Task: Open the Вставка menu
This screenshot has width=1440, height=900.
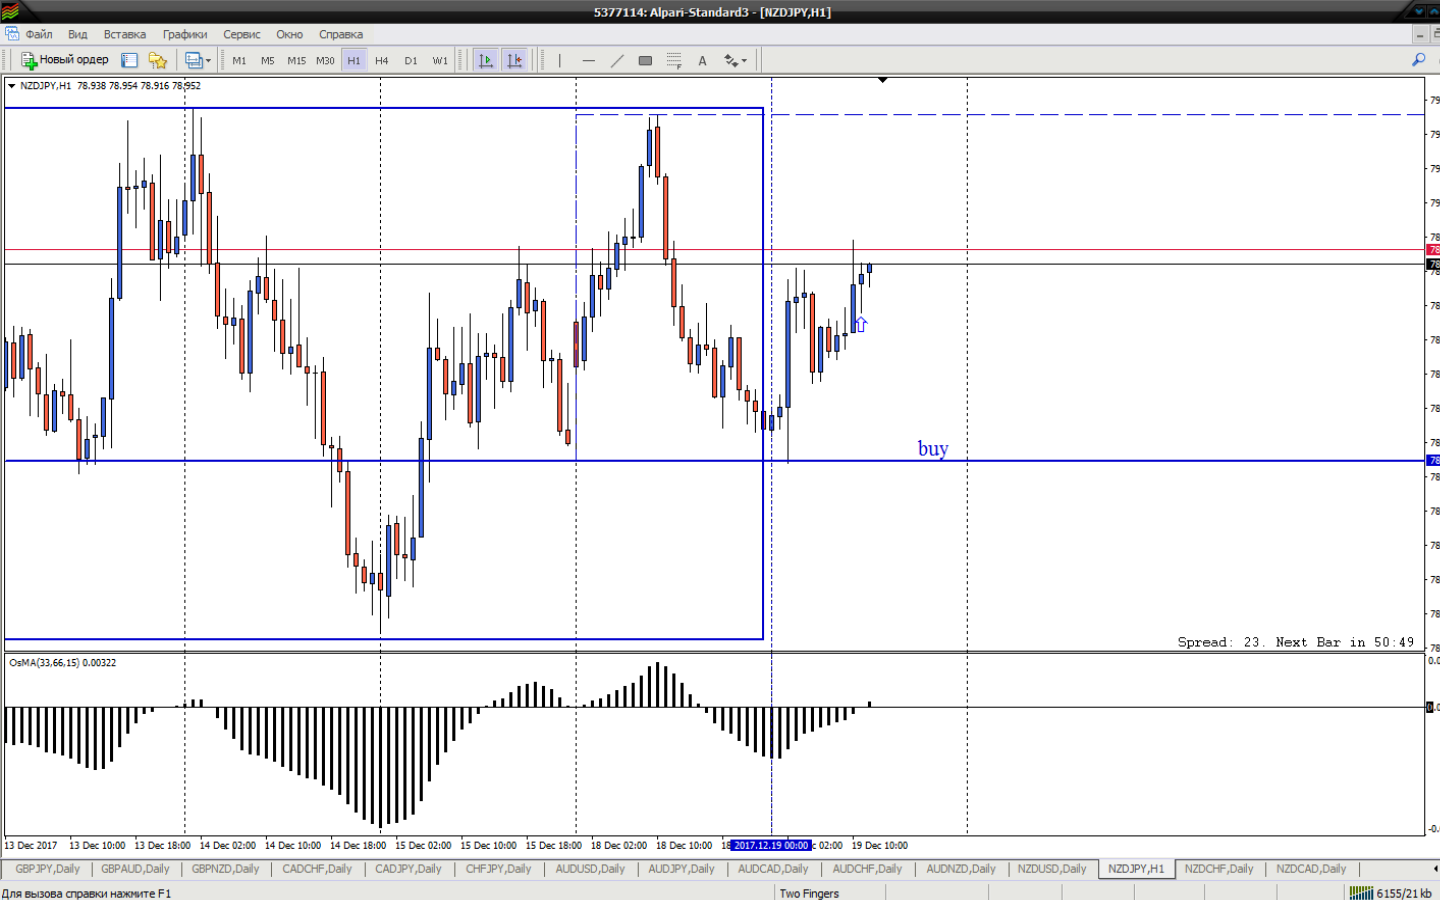Action: pyautogui.click(x=125, y=34)
